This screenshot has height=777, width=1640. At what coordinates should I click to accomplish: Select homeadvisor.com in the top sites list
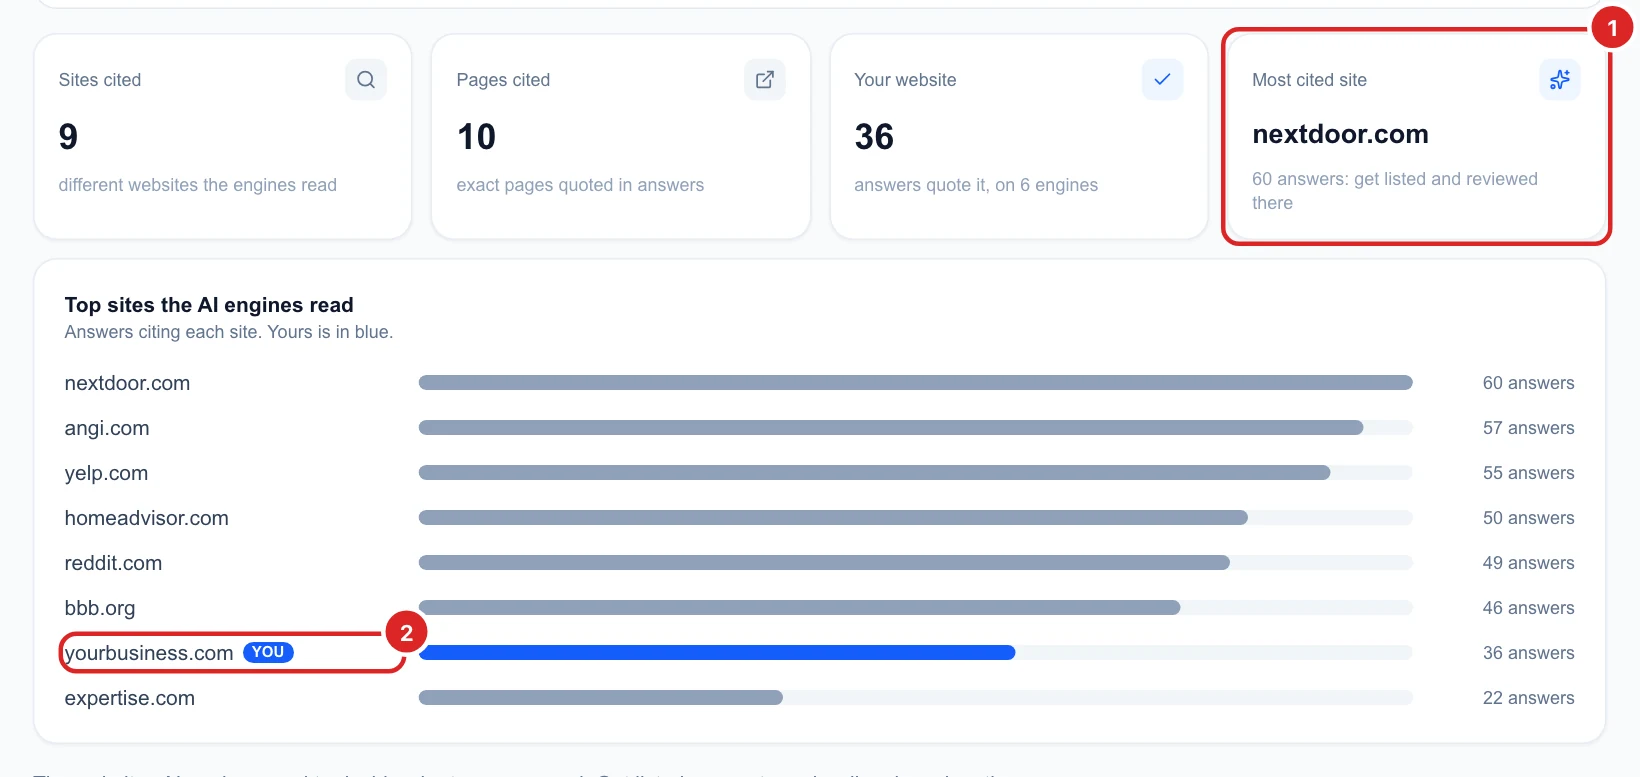[x=147, y=518]
